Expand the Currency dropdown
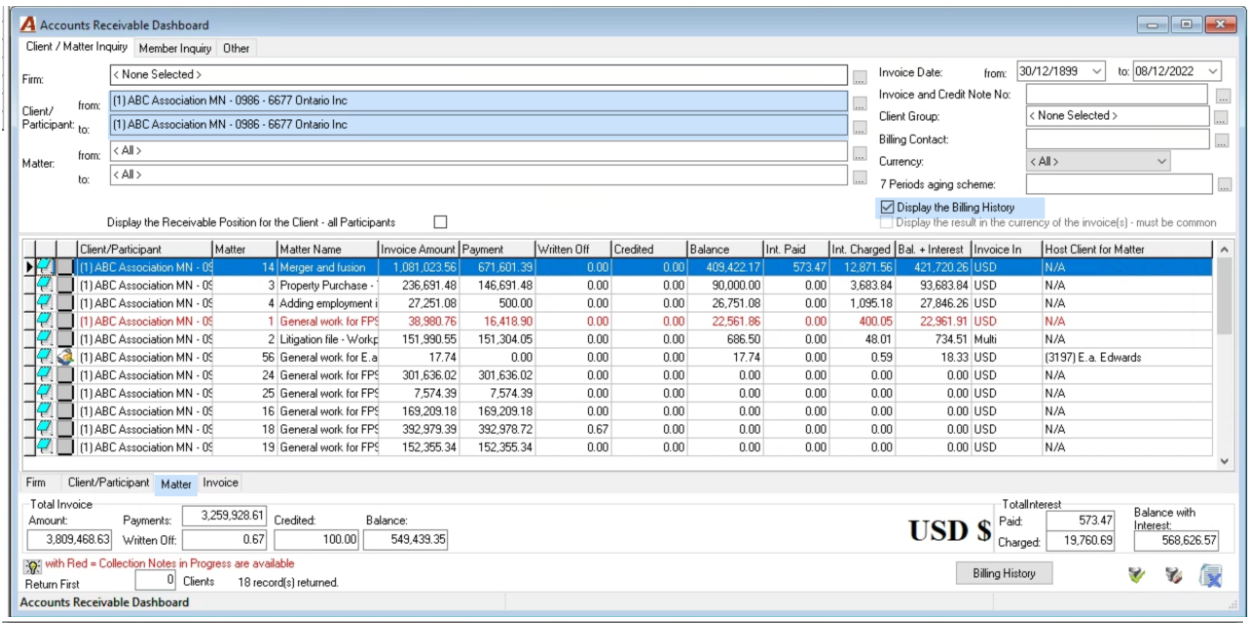 coord(1161,161)
